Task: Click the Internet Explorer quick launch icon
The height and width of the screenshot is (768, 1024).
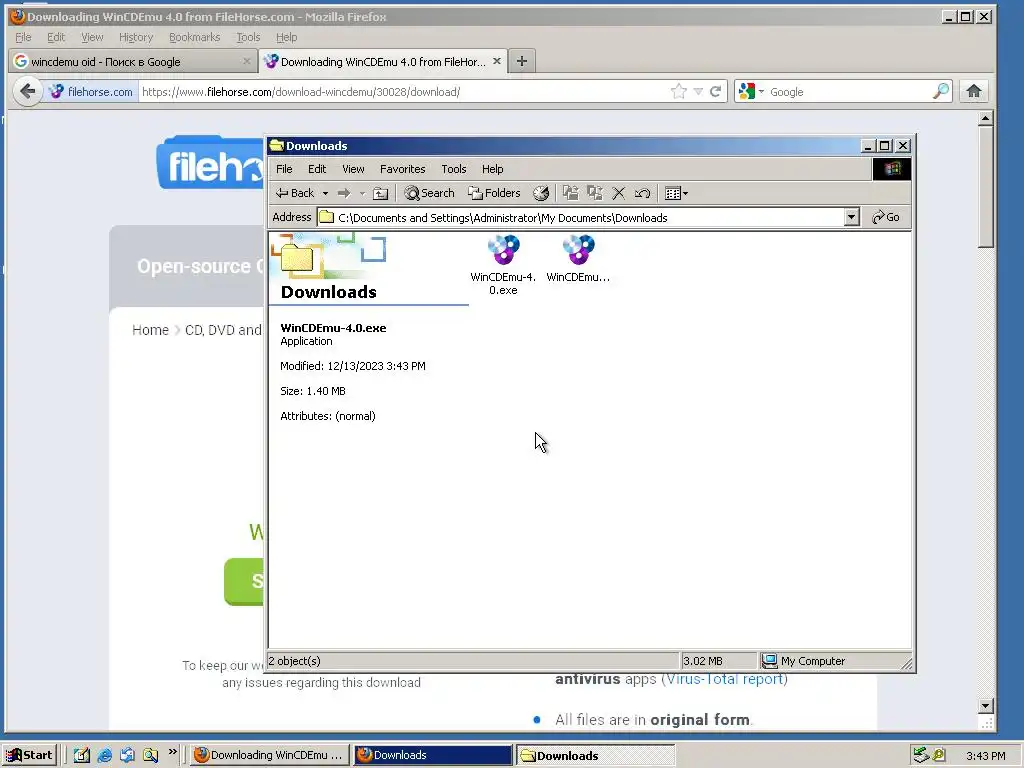Action: (104, 755)
